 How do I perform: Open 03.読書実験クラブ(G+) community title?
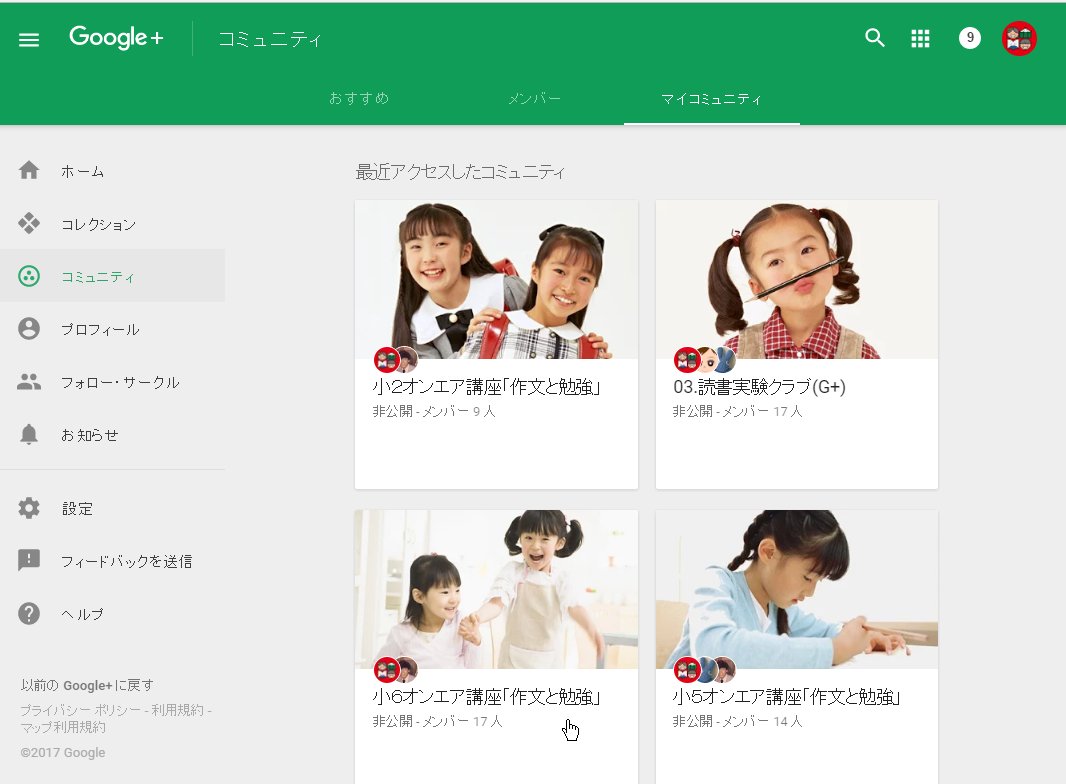(x=759, y=387)
